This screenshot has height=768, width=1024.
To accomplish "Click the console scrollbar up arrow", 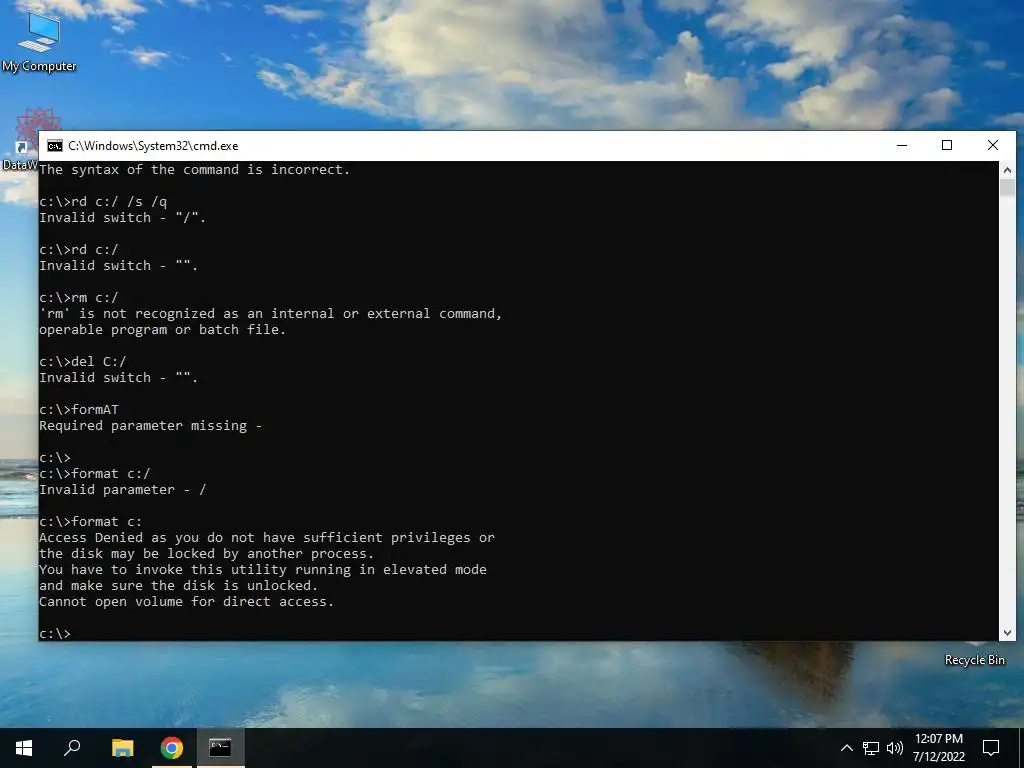I will tap(1007, 170).
